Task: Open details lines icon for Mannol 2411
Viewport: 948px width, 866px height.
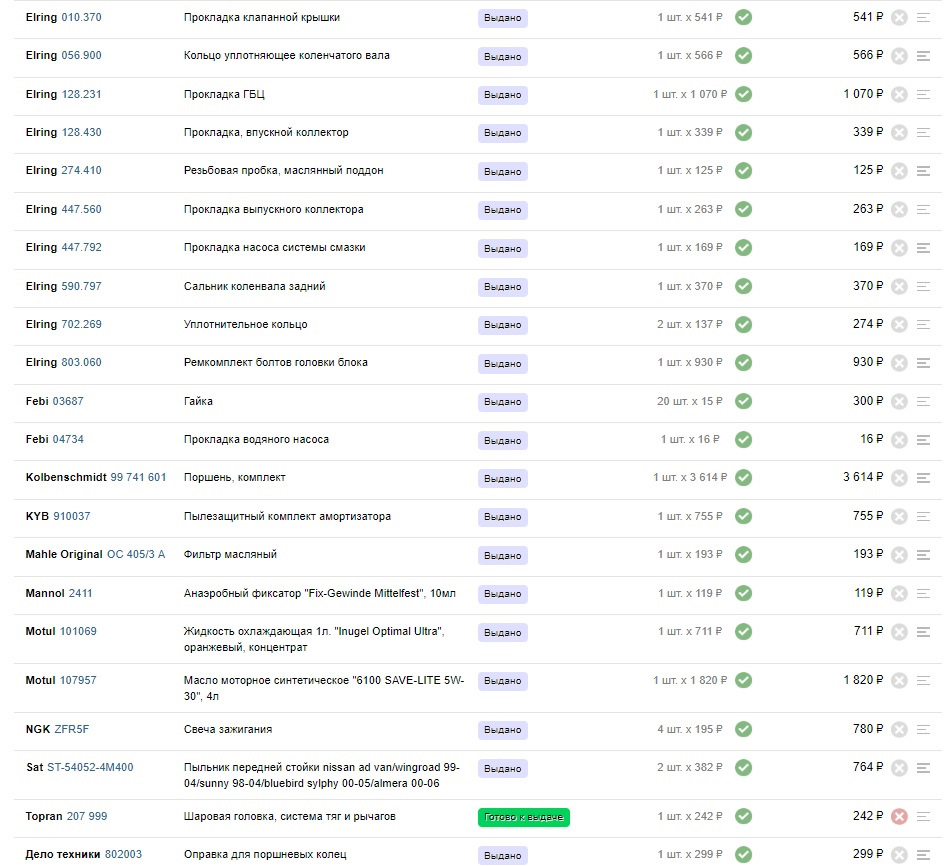Action: pyautogui.click(x=923, y=593)
